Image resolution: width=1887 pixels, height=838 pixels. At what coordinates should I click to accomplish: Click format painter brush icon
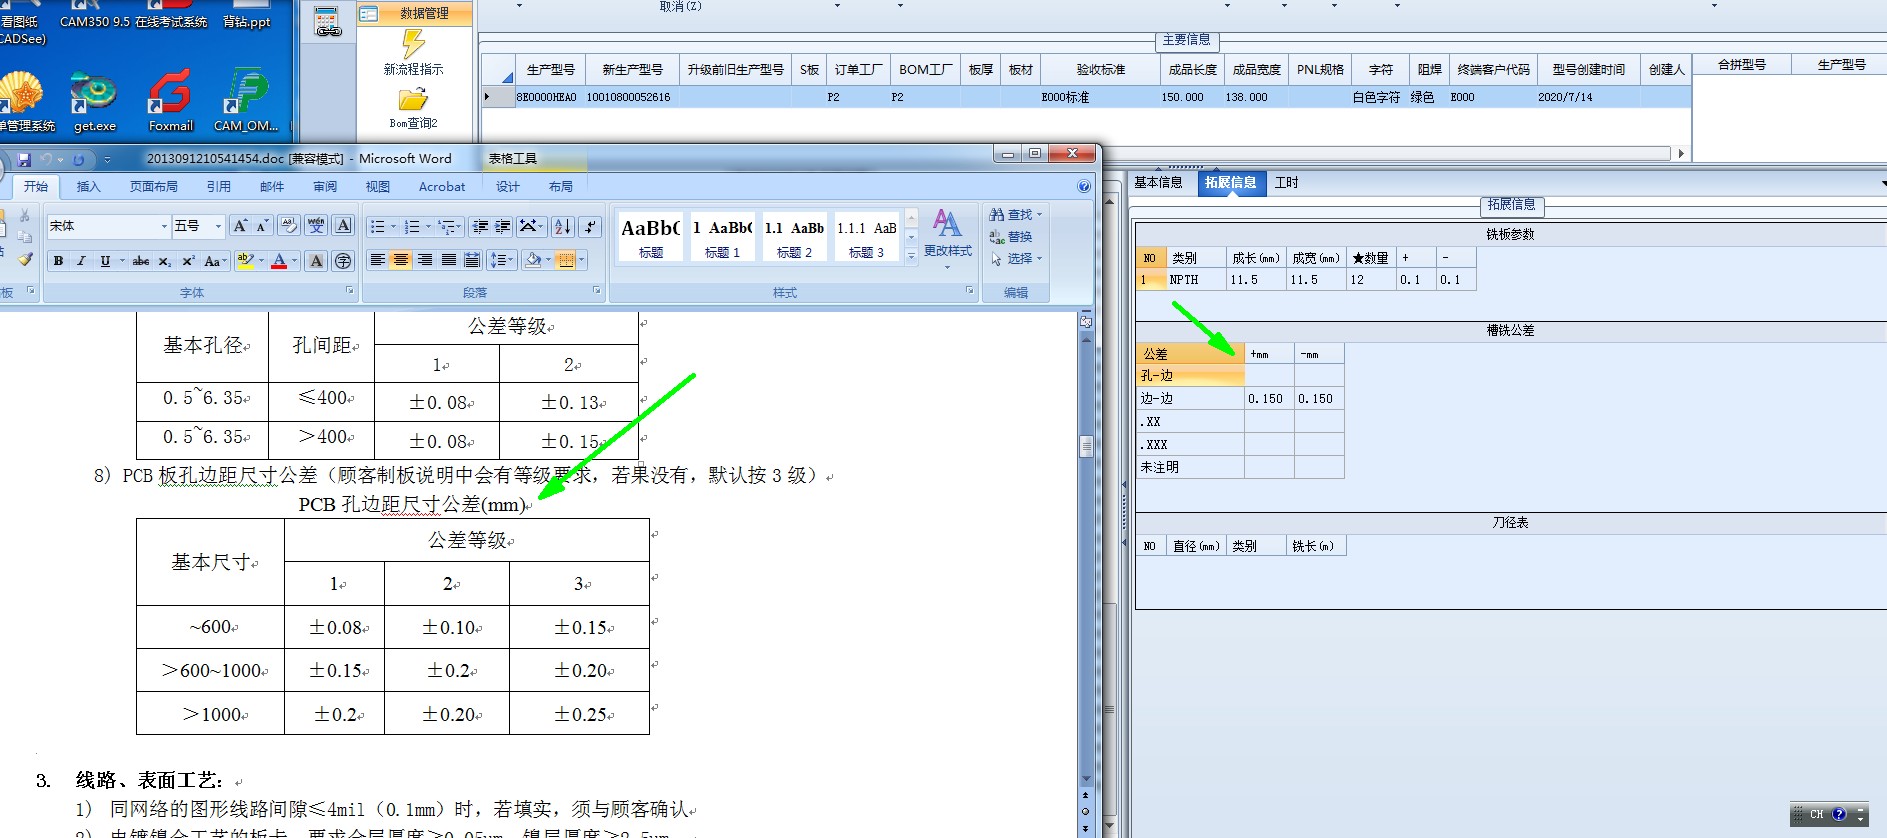(25, 260)
